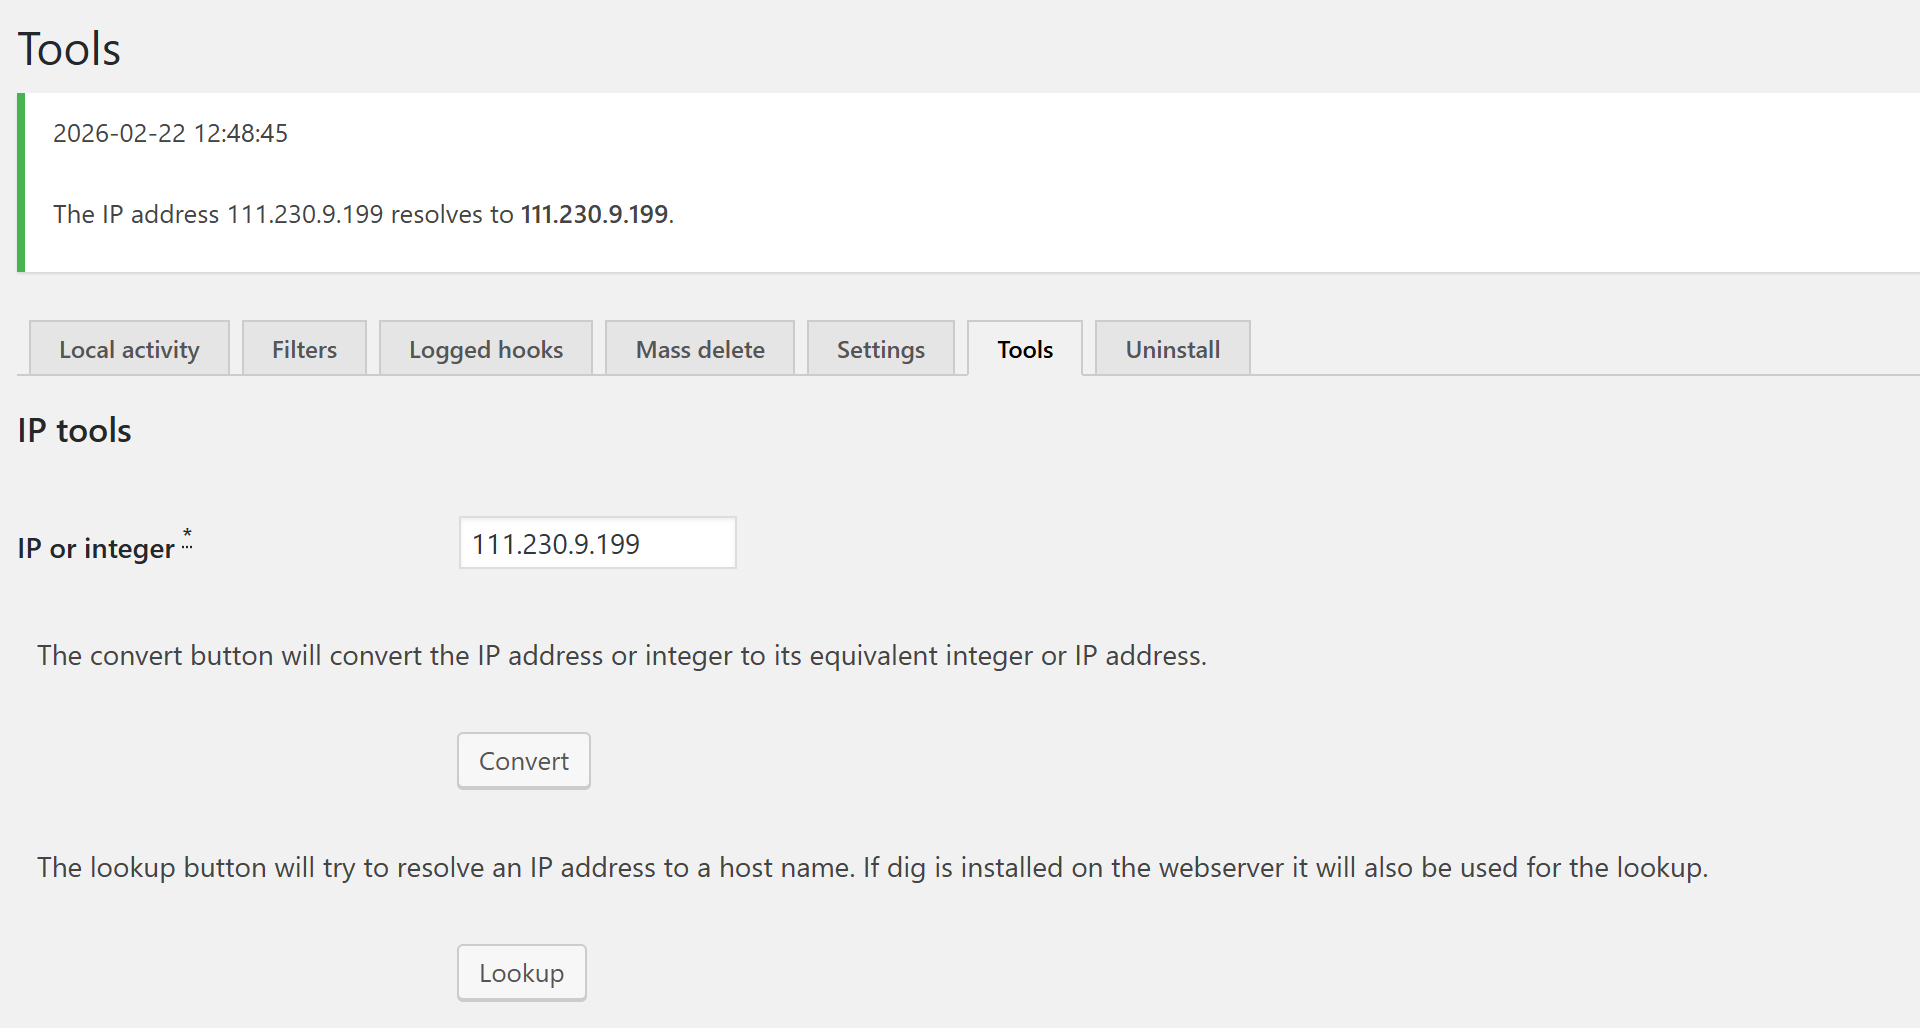Click the required asterisk beside IP or integer
The width and height of the screenshot is (1920, 1028).
coord(187,535)
